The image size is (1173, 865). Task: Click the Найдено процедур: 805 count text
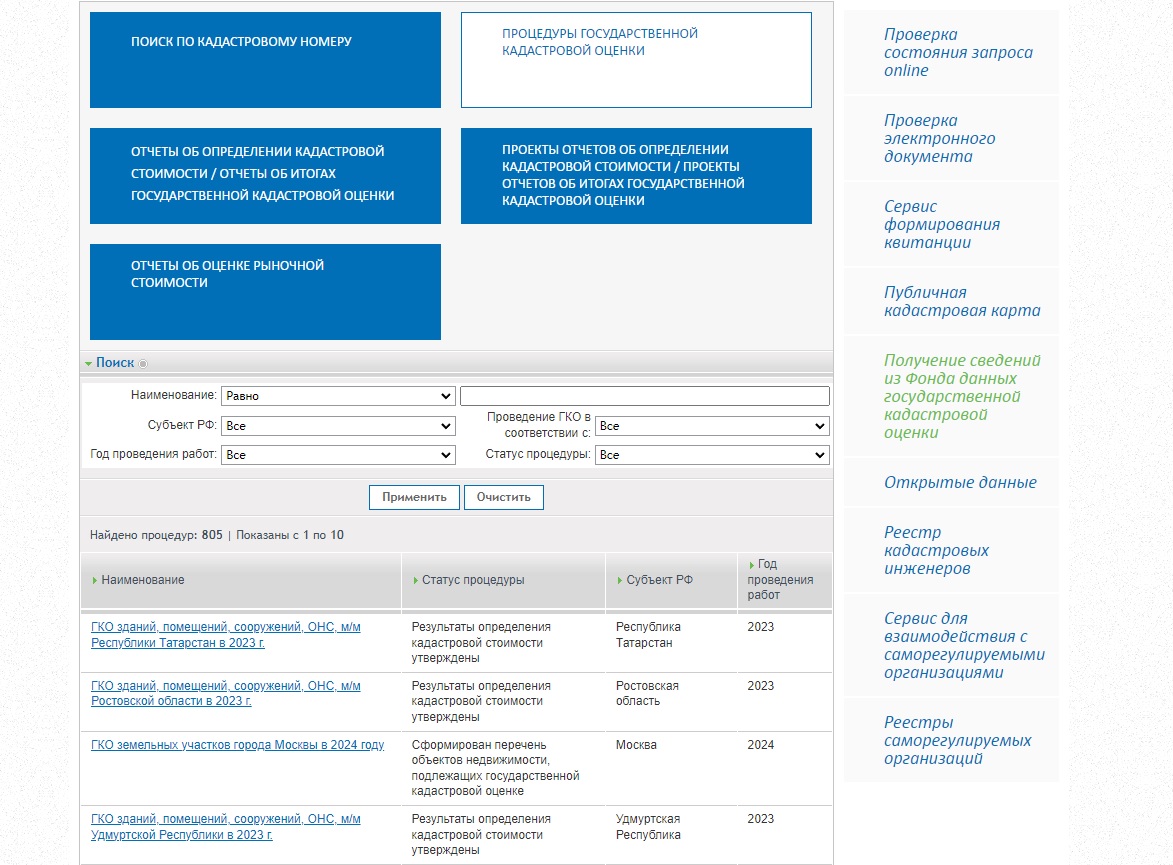[156, 536]
